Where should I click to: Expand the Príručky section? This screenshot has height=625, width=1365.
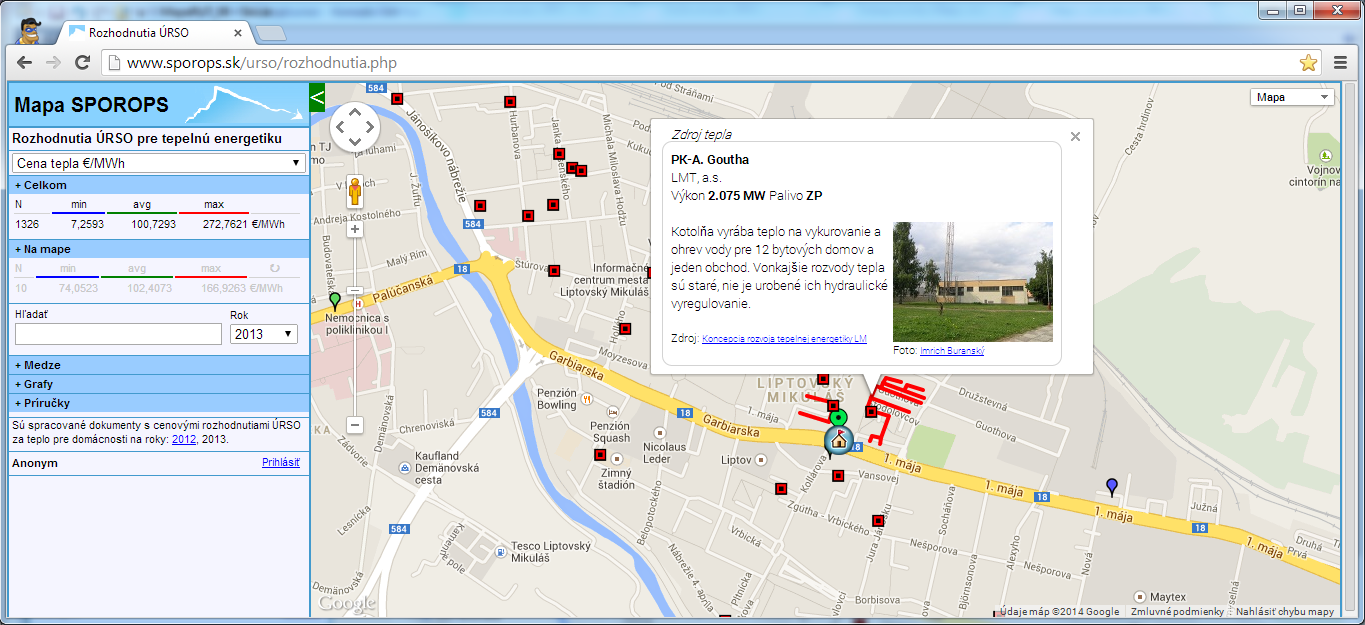pos(159,403)
